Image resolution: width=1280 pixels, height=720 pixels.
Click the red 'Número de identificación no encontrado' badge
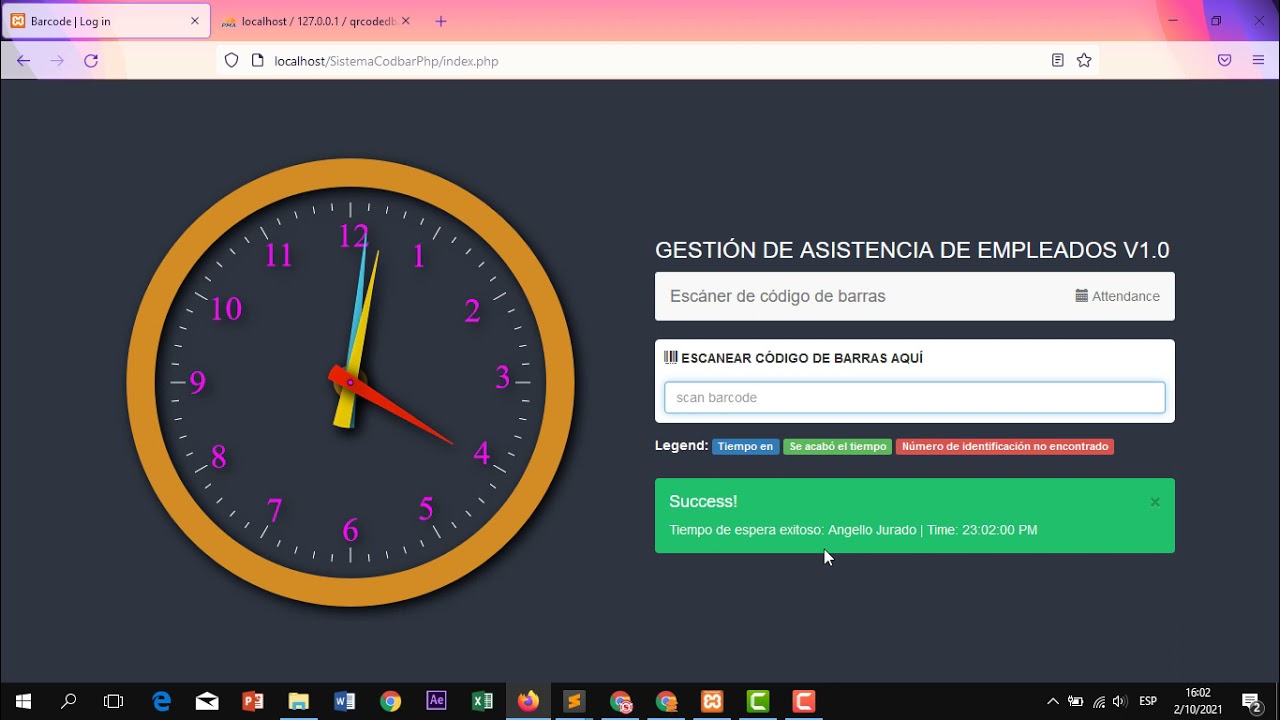pyautogui.click(x=1005, y=447)
